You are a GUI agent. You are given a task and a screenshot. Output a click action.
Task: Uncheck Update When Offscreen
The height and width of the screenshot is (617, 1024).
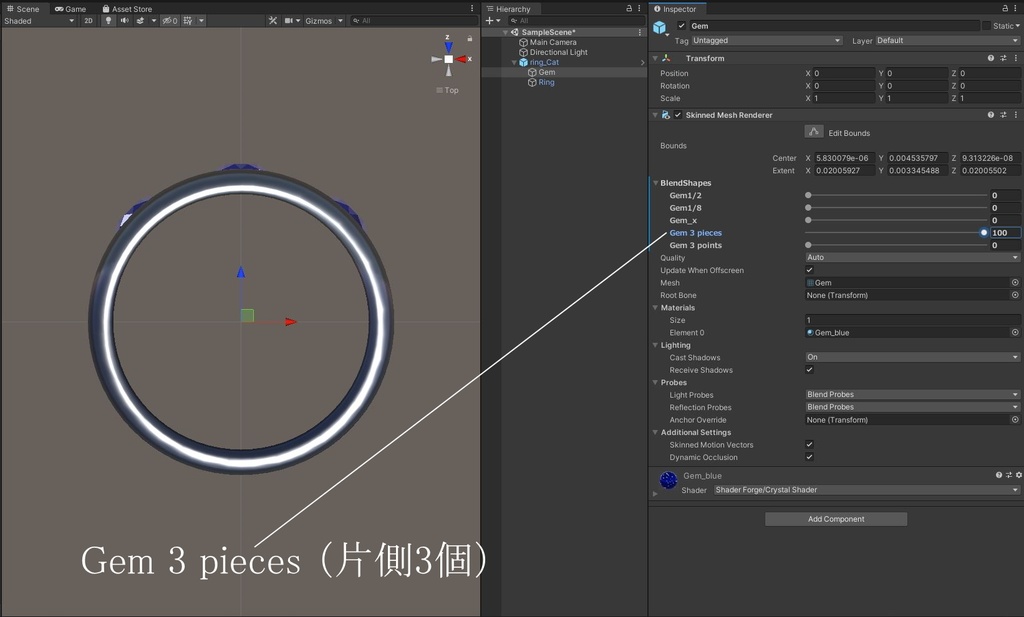[x=809, y=270]
